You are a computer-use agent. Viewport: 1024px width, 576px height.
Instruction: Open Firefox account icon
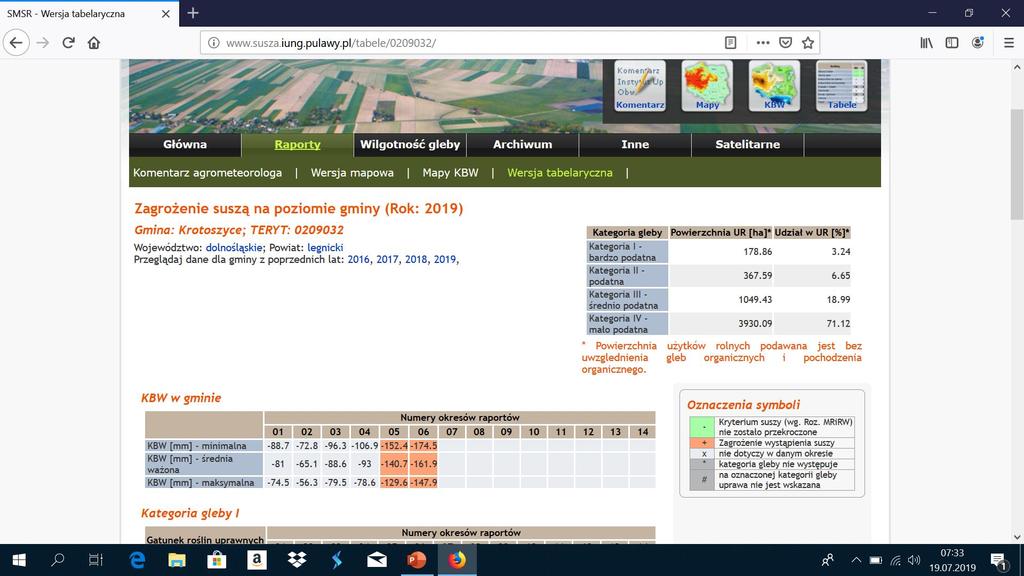pos(978,43)
